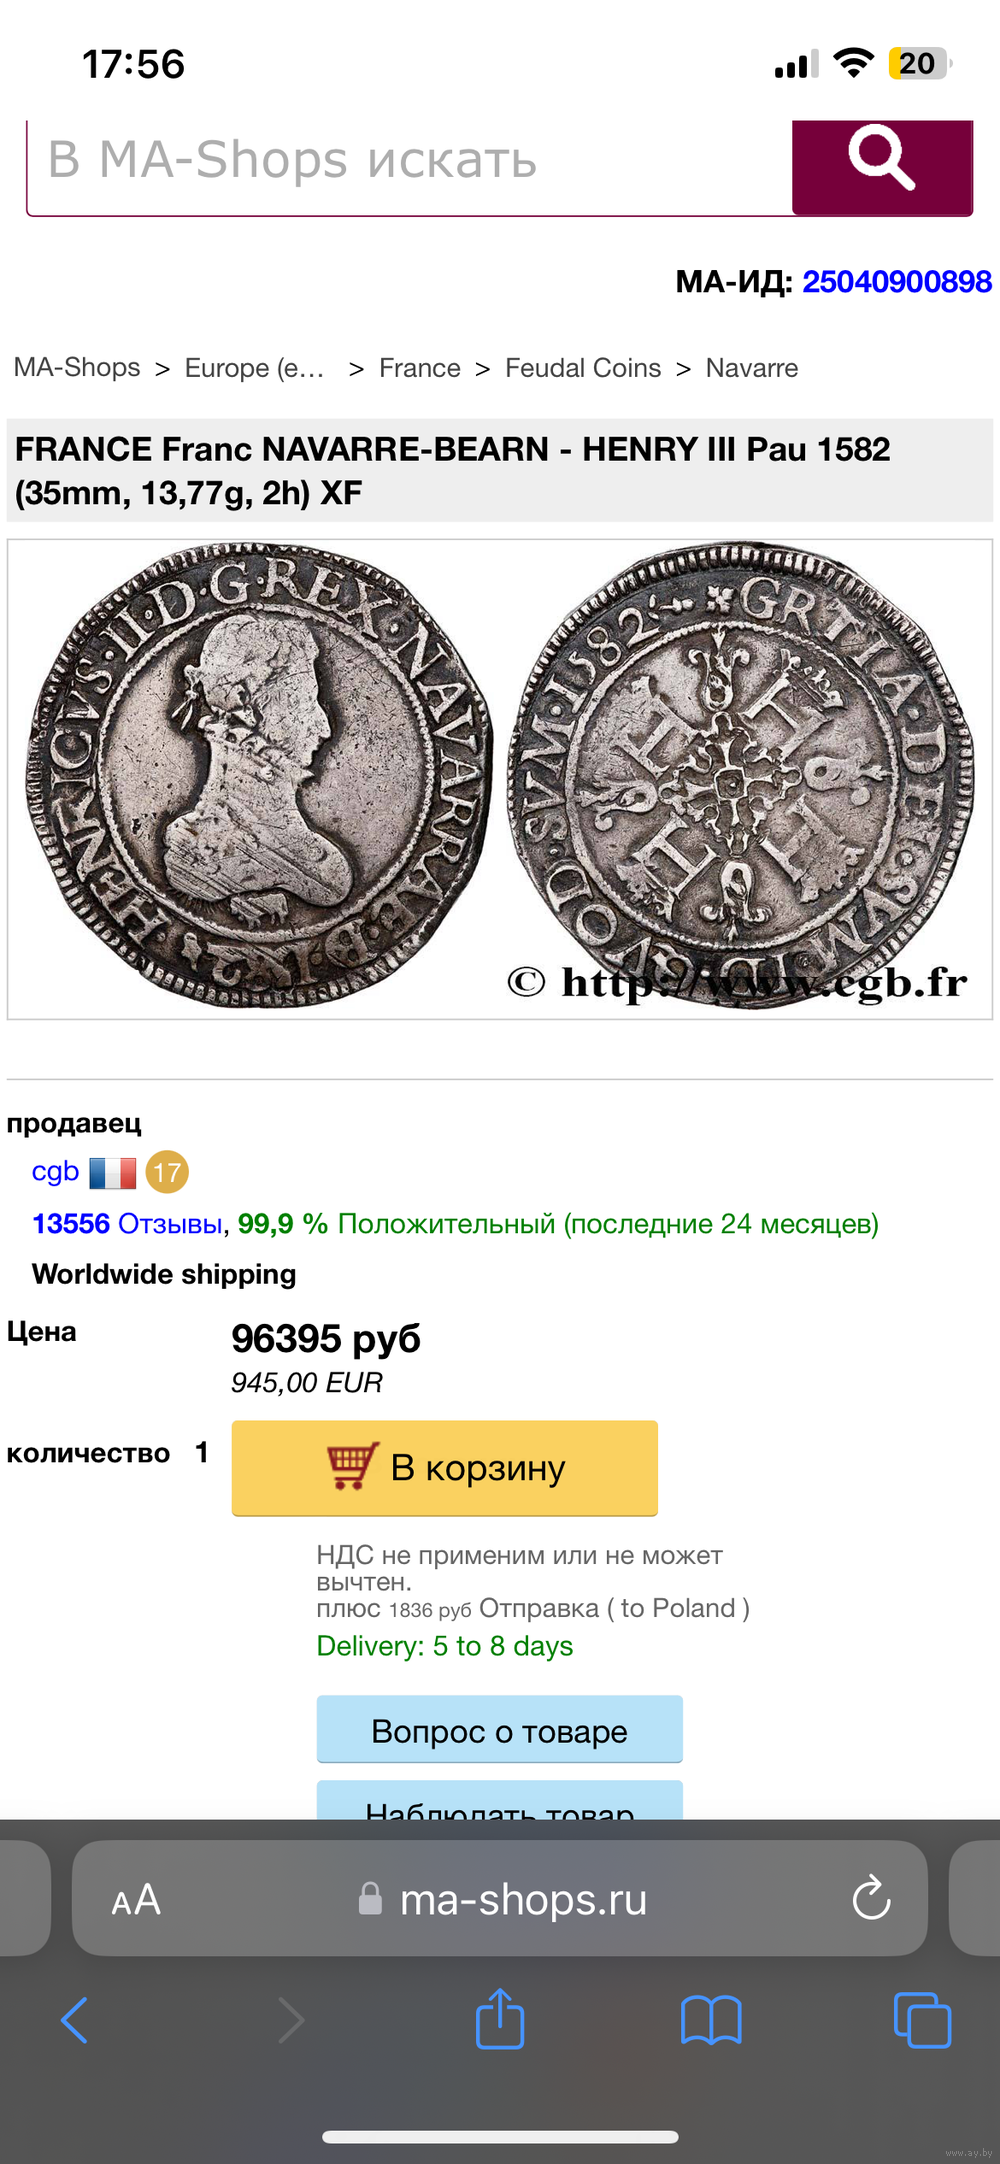Open the Safari share sheet icon

(500, 2018)
